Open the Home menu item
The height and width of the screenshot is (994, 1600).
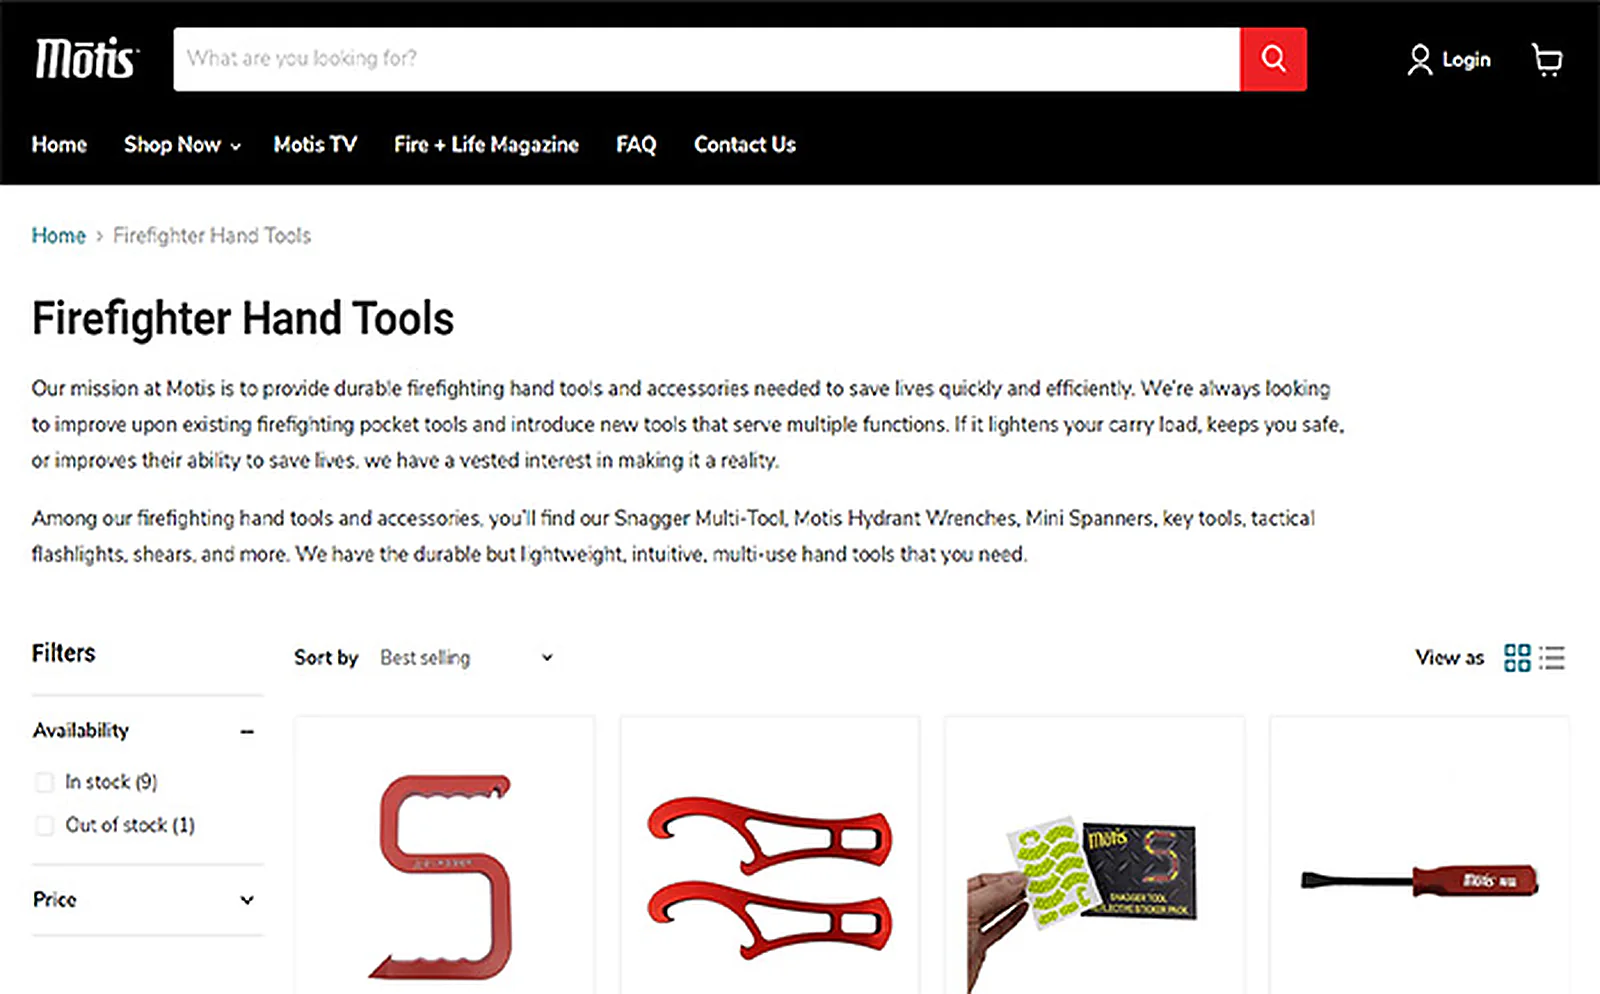pyautogui.click(x=59, y=145)
